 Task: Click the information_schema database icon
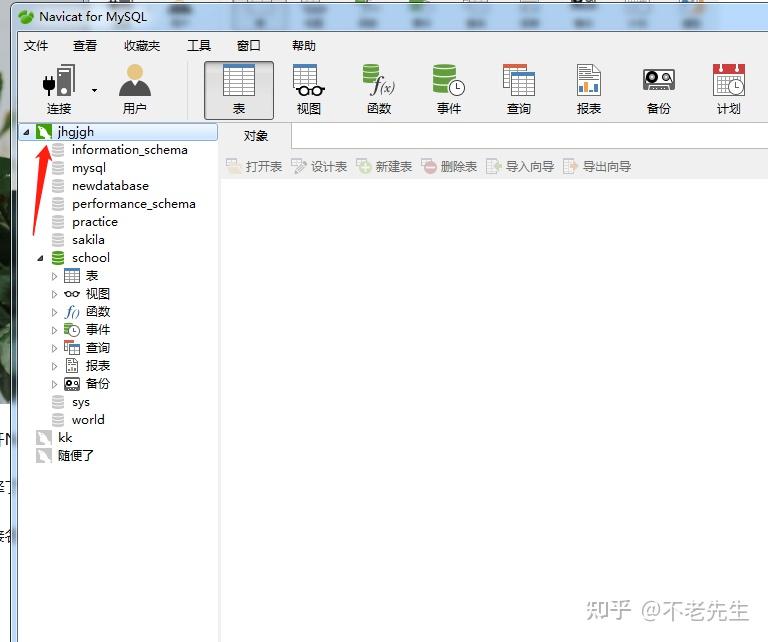tap(58, 150)
